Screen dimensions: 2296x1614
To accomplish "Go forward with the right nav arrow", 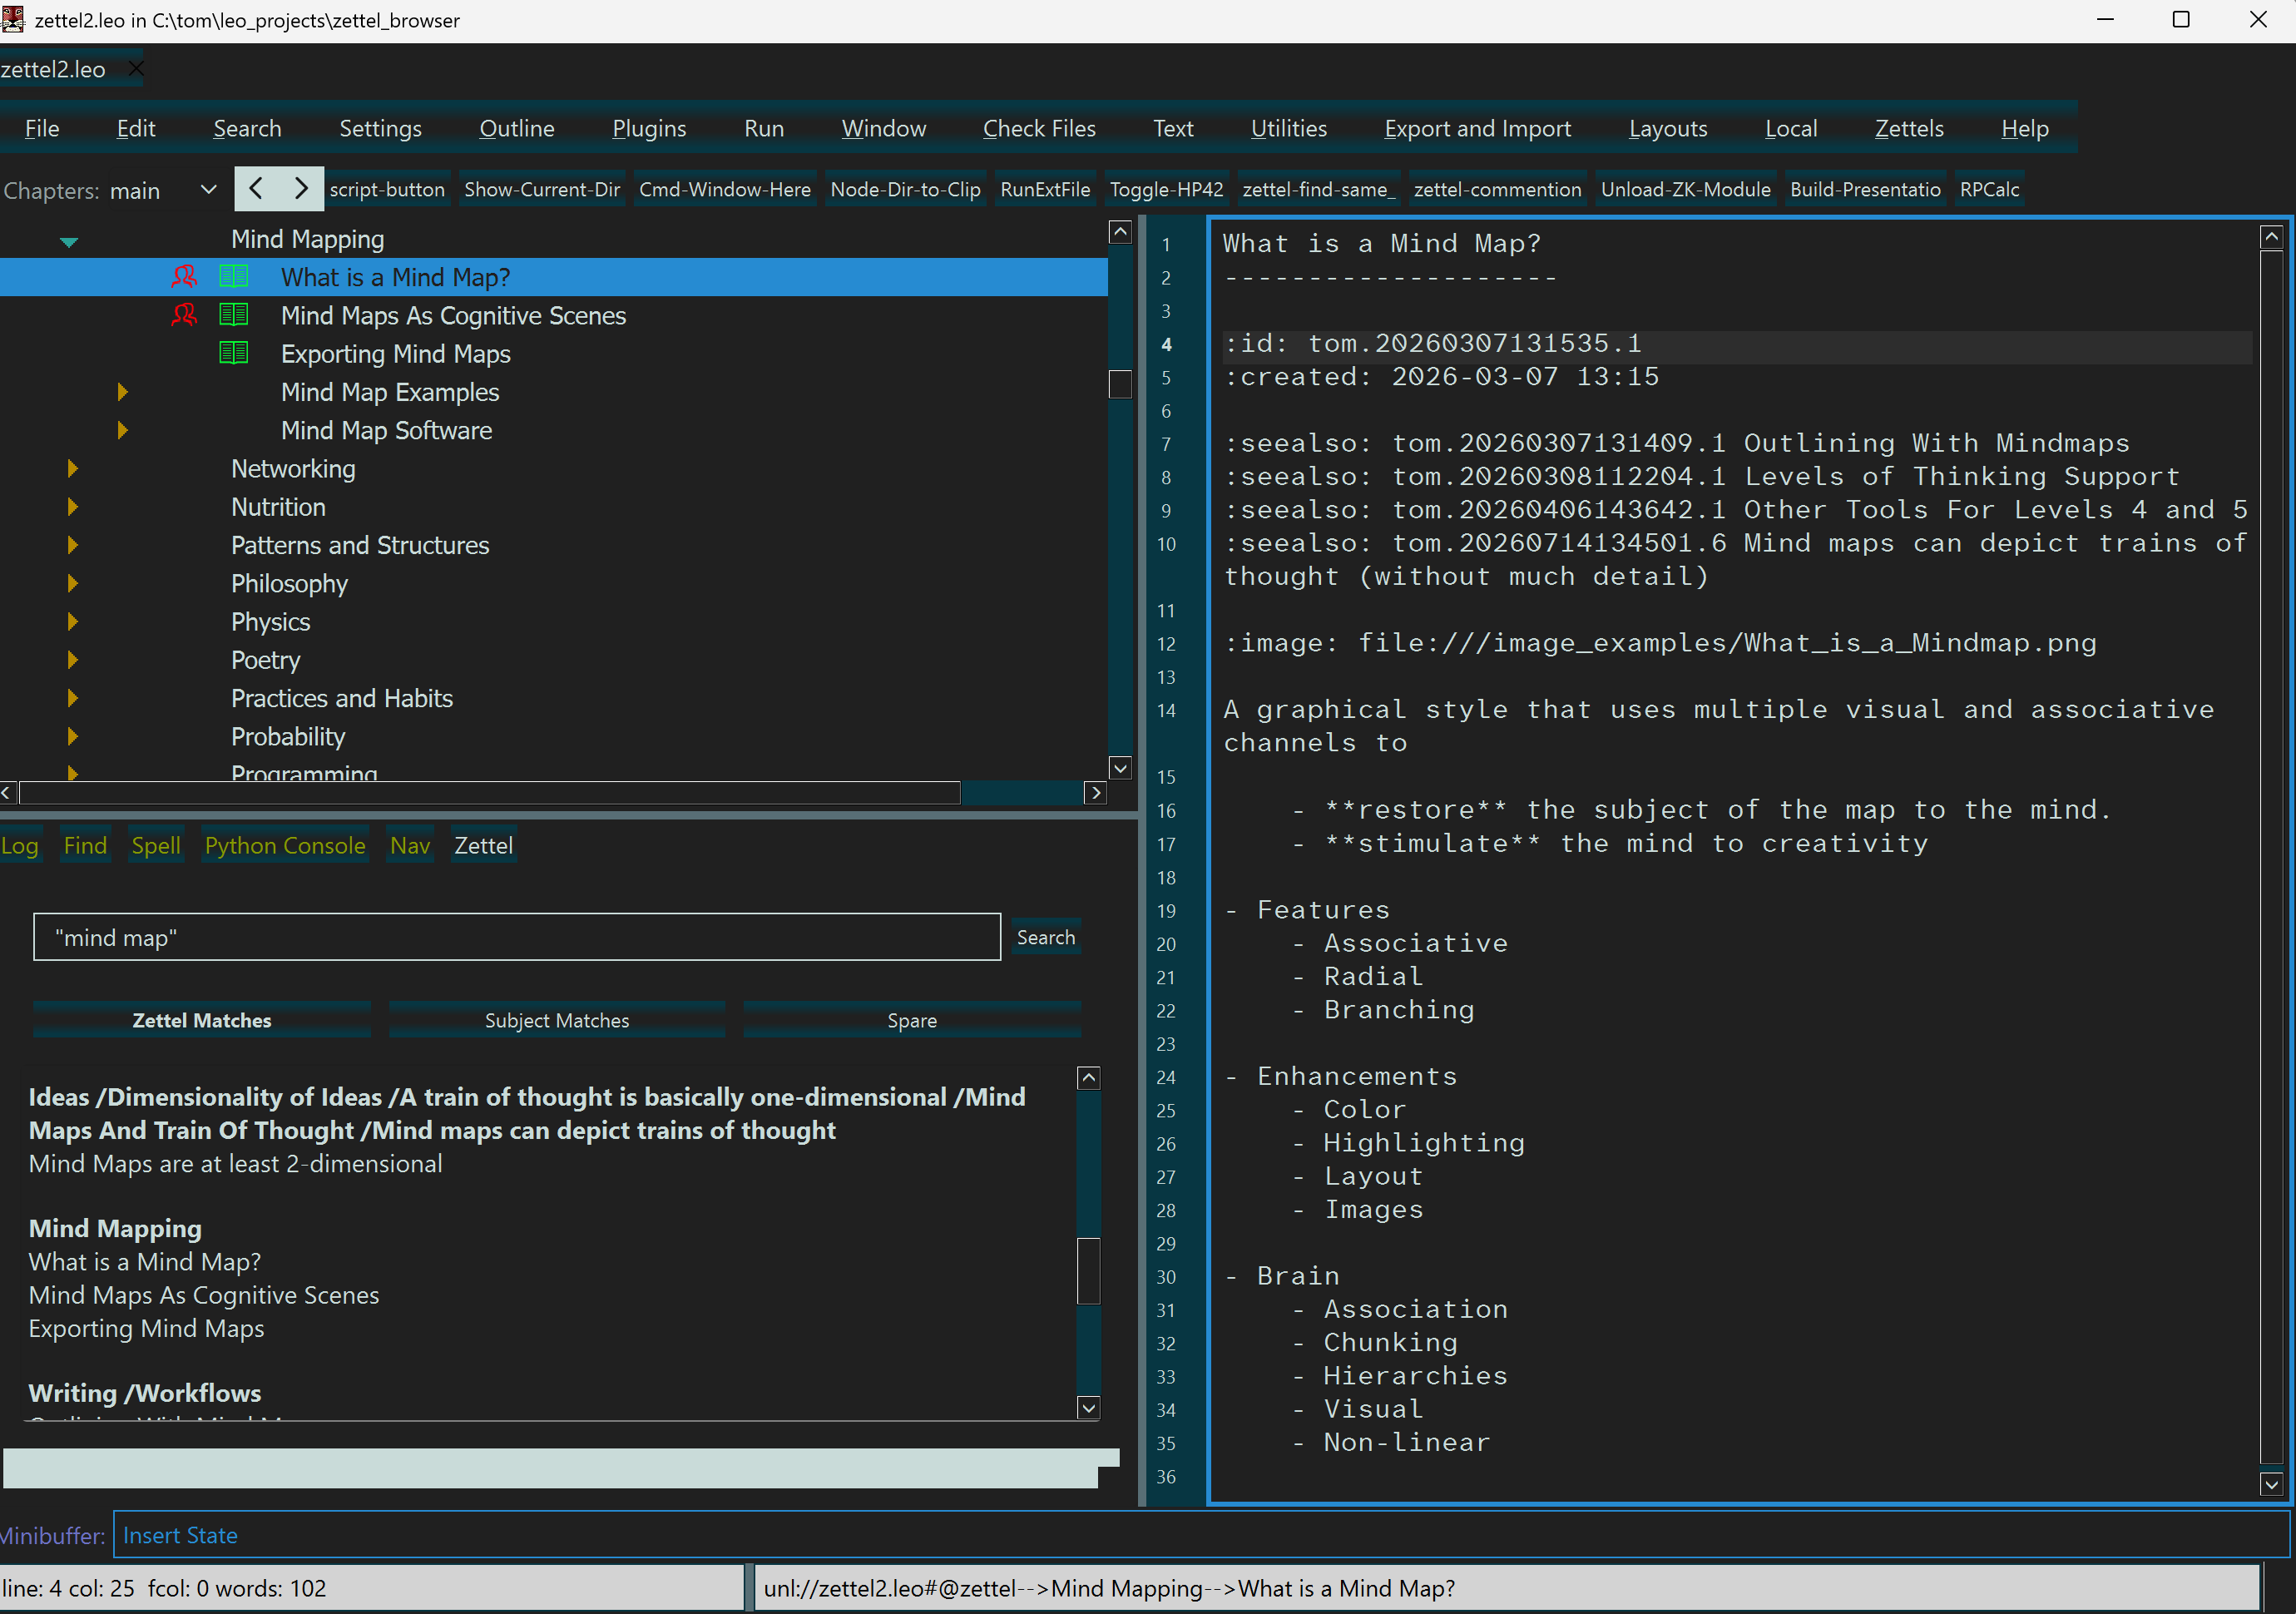I will click(301, 189).
